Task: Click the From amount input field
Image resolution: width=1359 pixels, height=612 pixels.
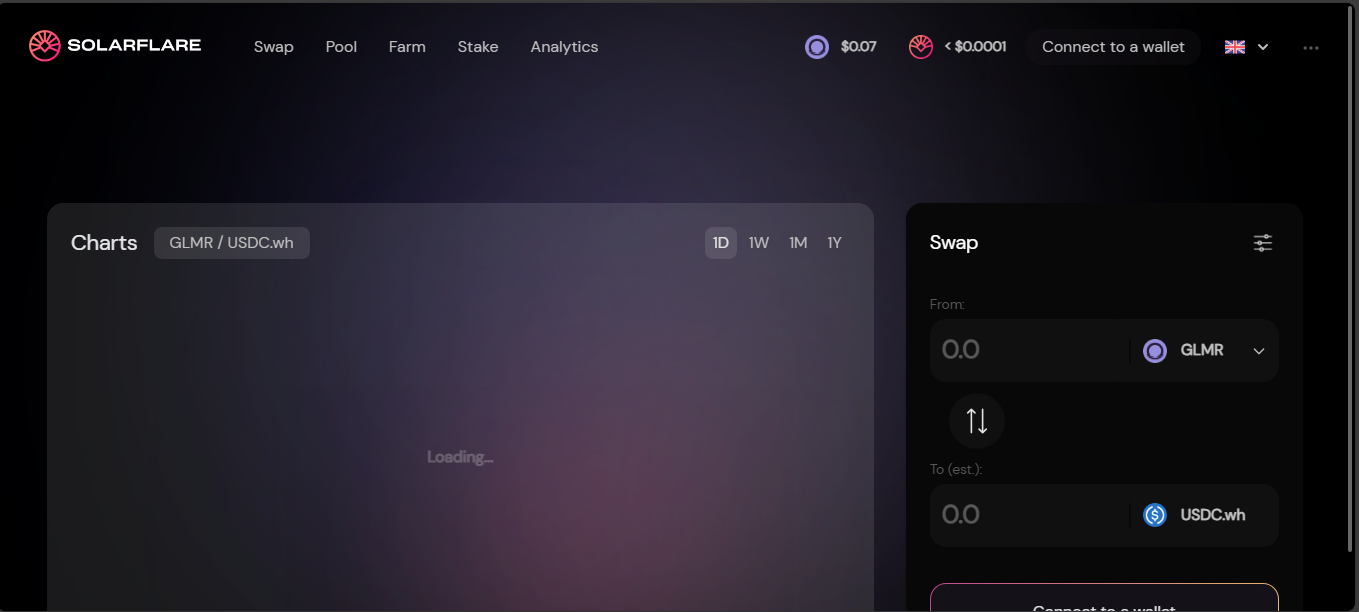Action: click(x=1030, y=350)
